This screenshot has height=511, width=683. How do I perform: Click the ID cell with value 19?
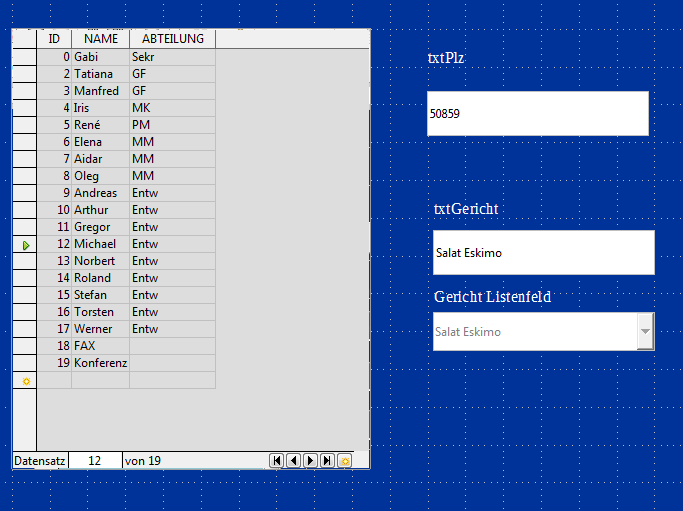click(x=54, y=363)
